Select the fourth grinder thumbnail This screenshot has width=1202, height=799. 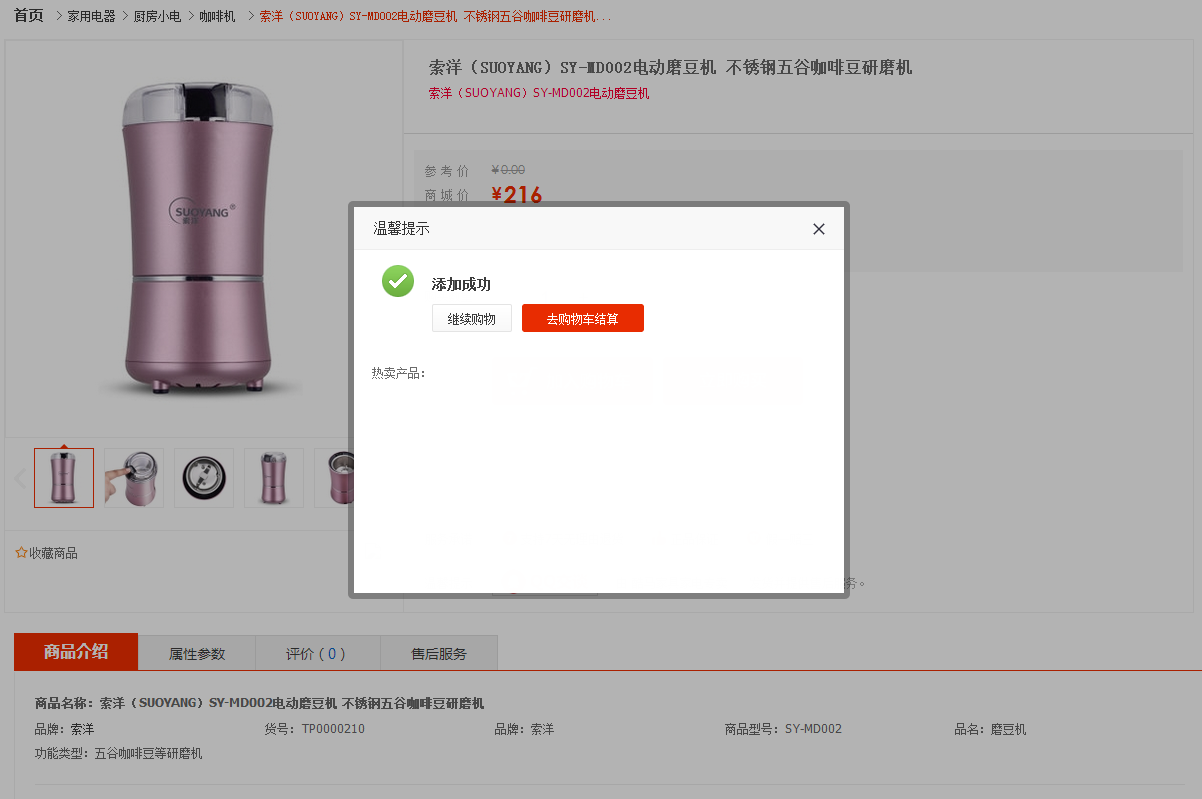(274, 478)
